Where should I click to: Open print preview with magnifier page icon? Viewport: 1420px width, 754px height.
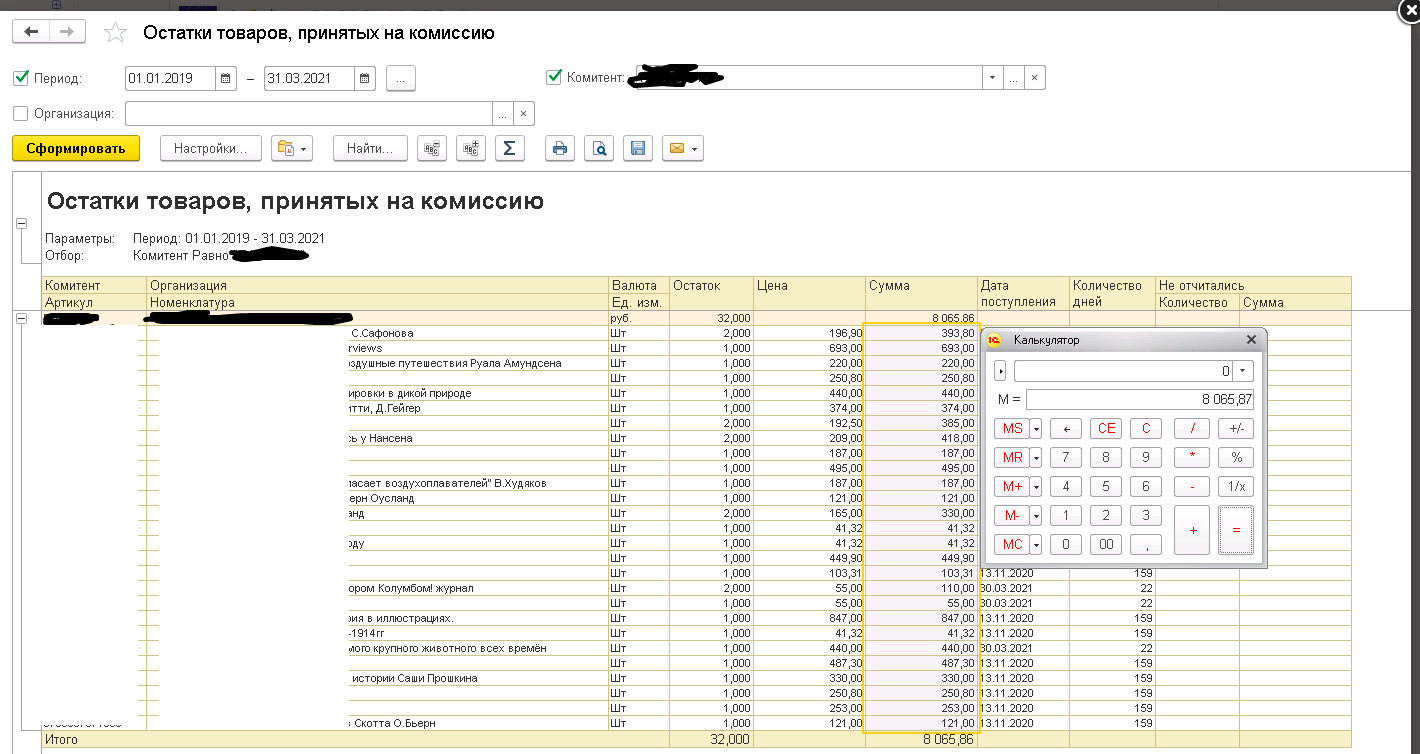coord(599,149)
